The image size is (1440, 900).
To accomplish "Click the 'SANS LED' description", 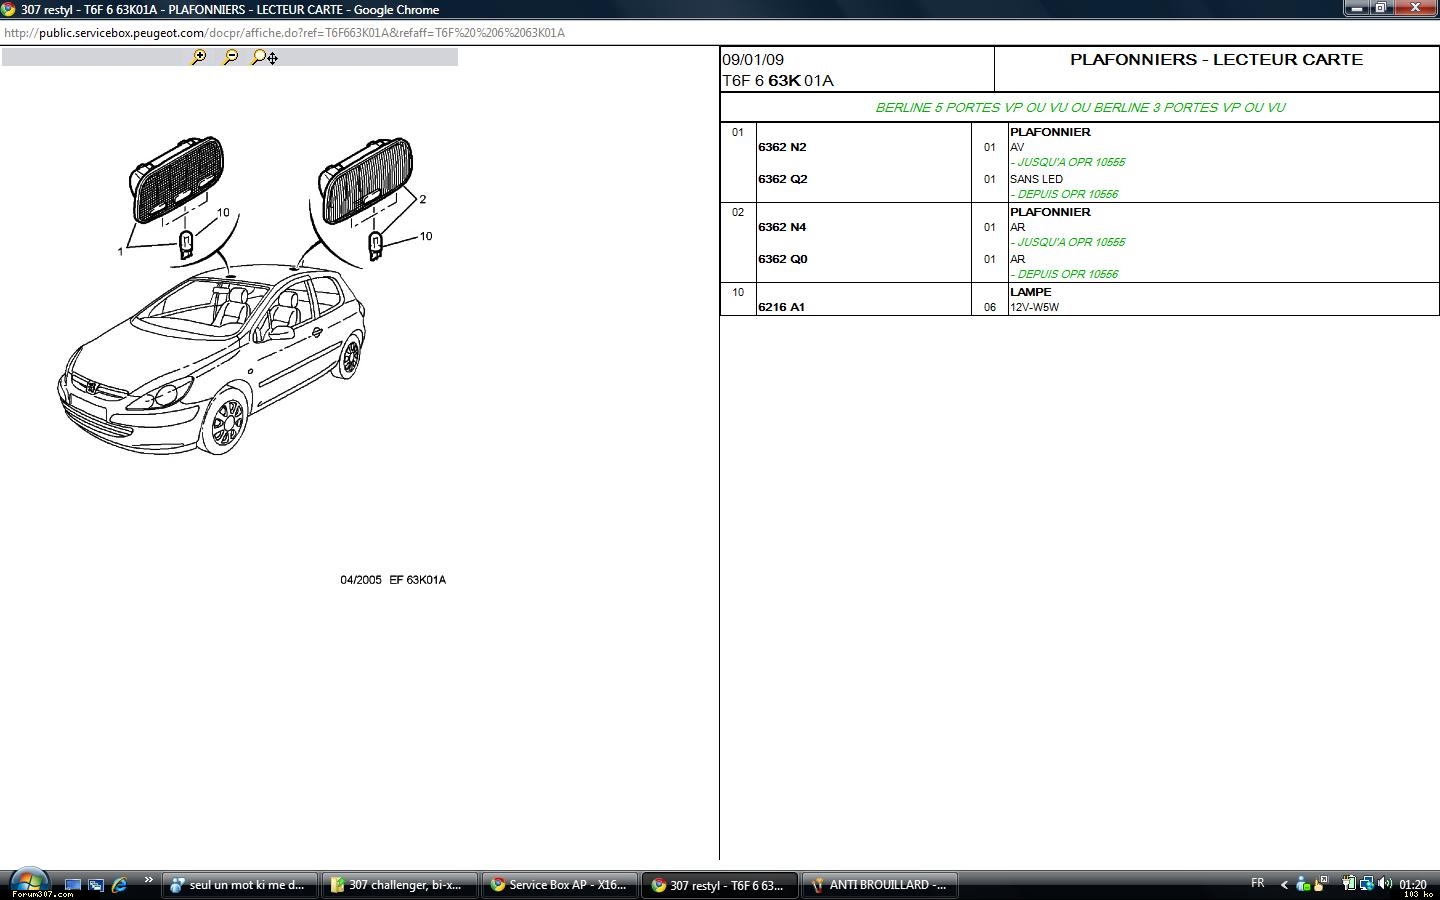I will 1036,179.
